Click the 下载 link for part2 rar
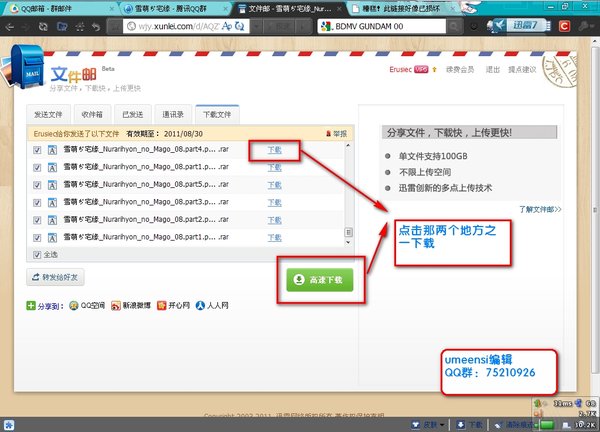The image size is (600, 432). (274, 220)
